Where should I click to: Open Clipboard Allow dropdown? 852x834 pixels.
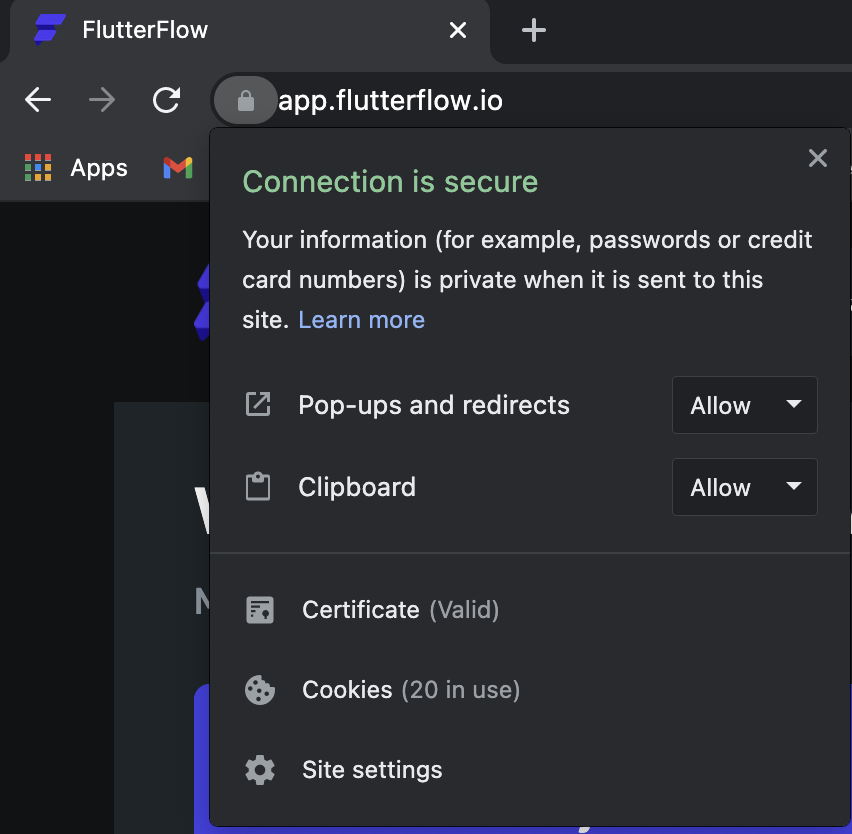[x=744, y=487]
